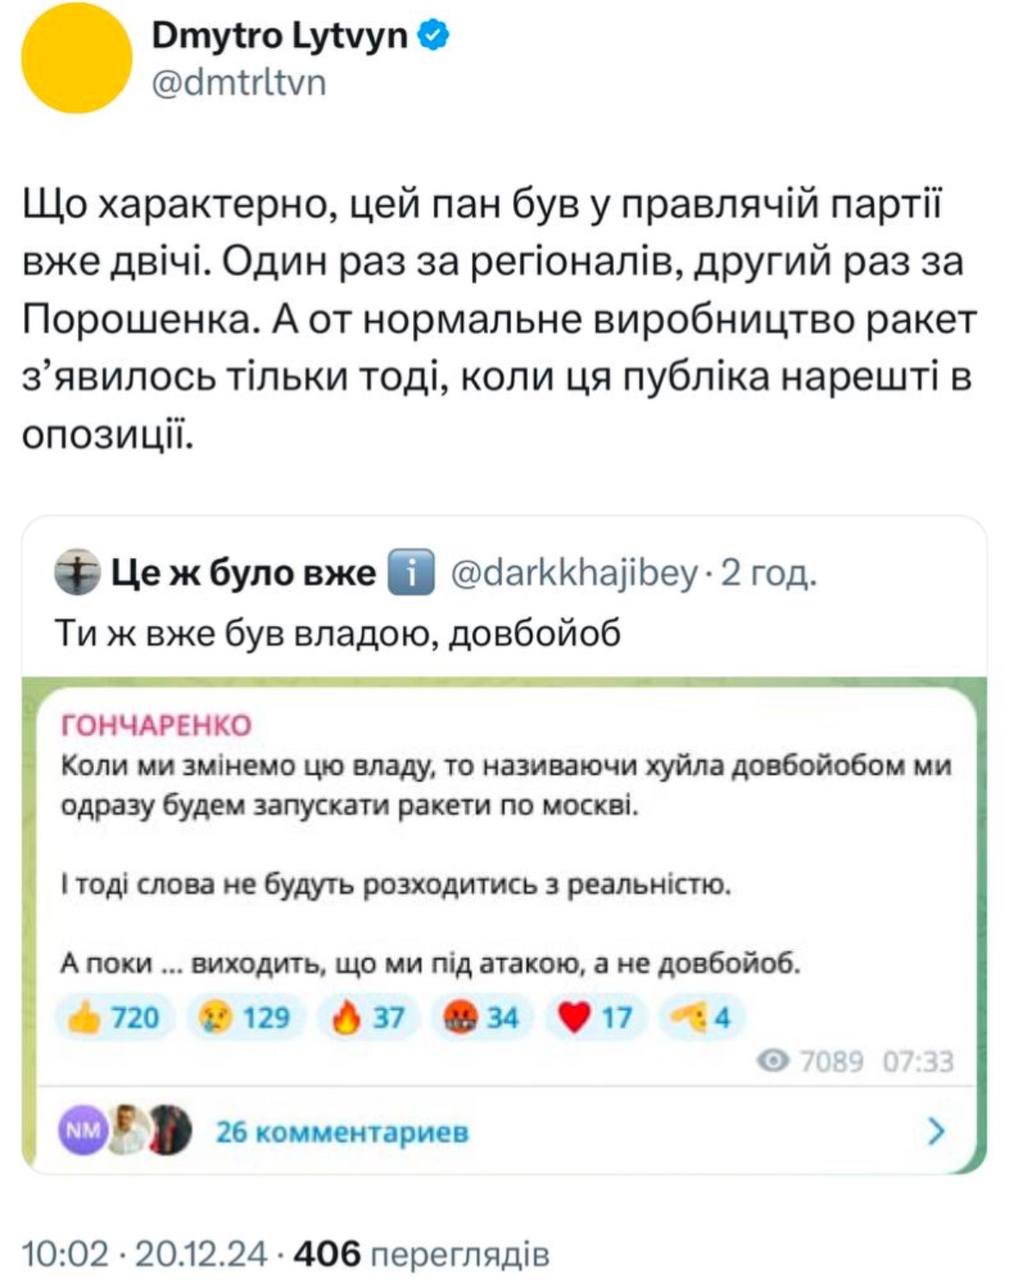This screenshot has height=1280, width=1009.
Task: Open the @dmtrltvn handle link
Action: click(239, 84)
